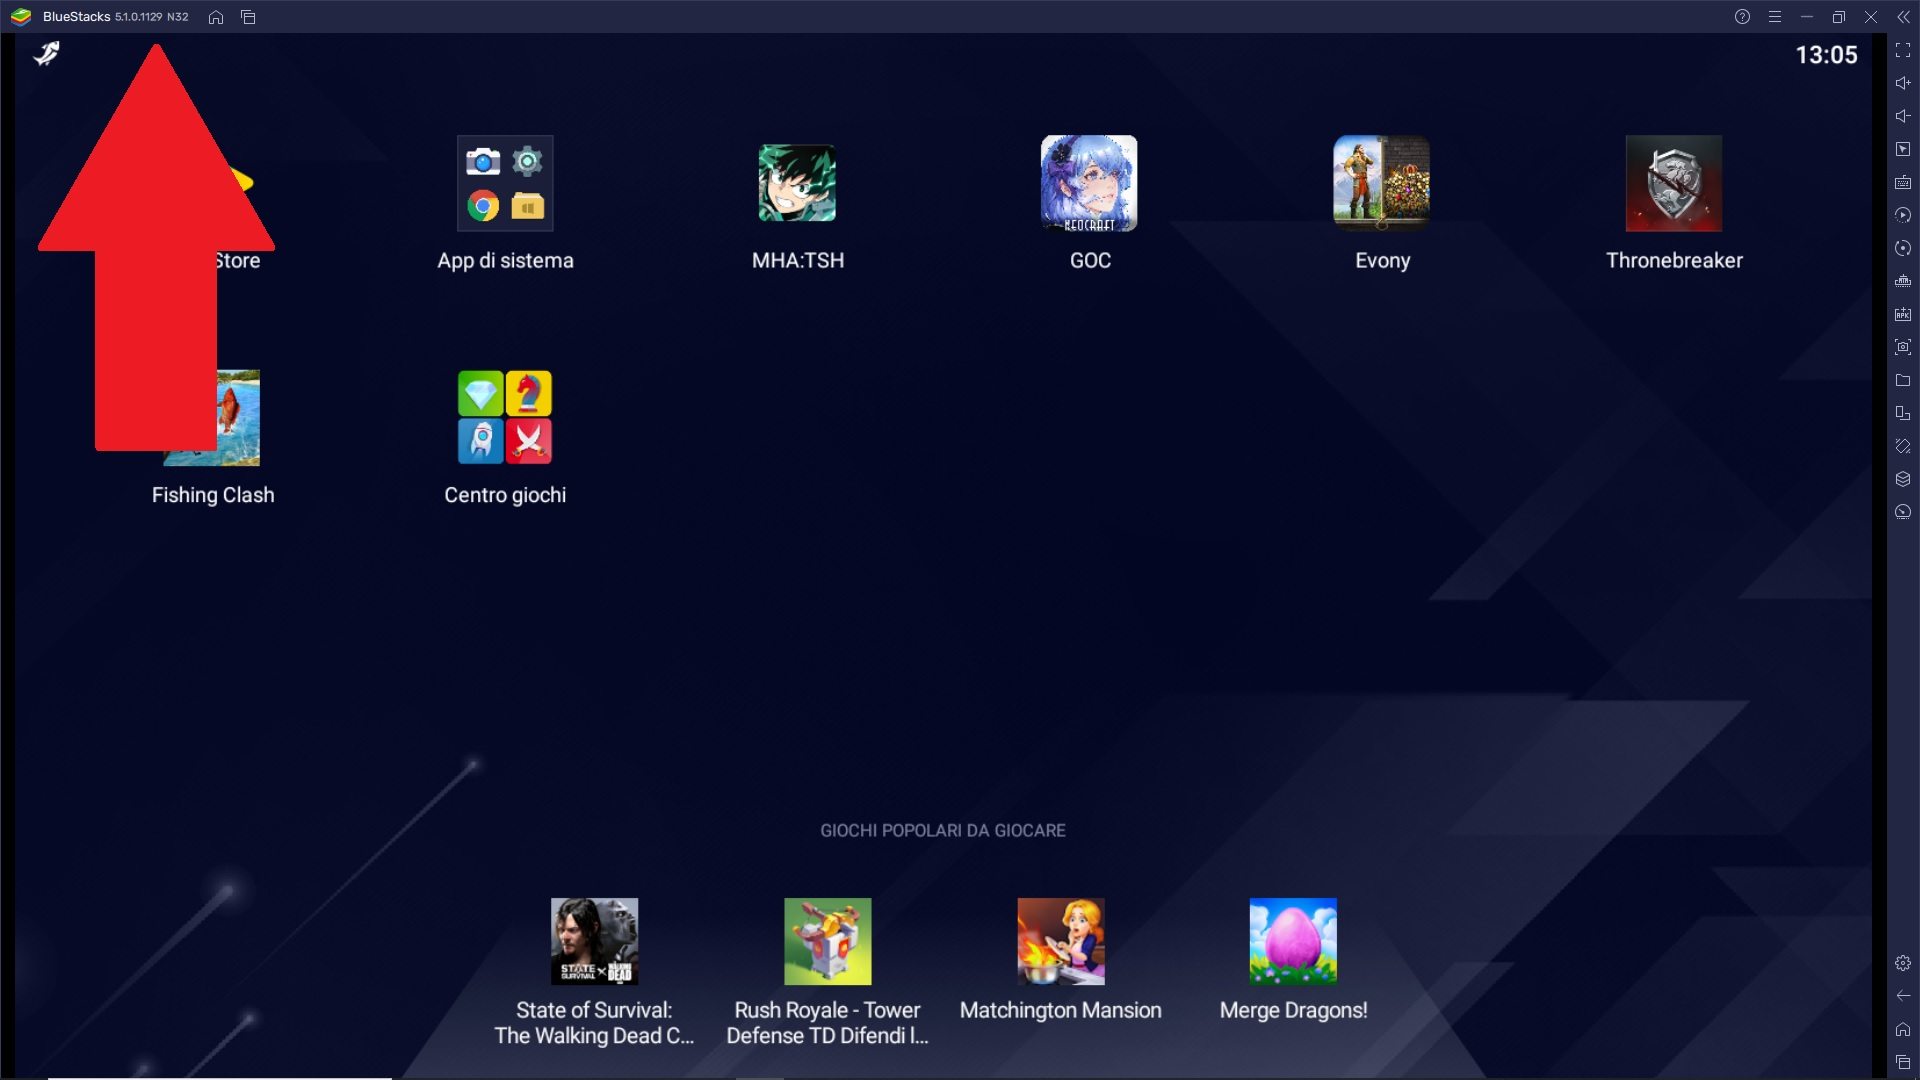Increase volume from the sidebar
This screenshot has height=1080, width=1920.
tap(1903, 83)
